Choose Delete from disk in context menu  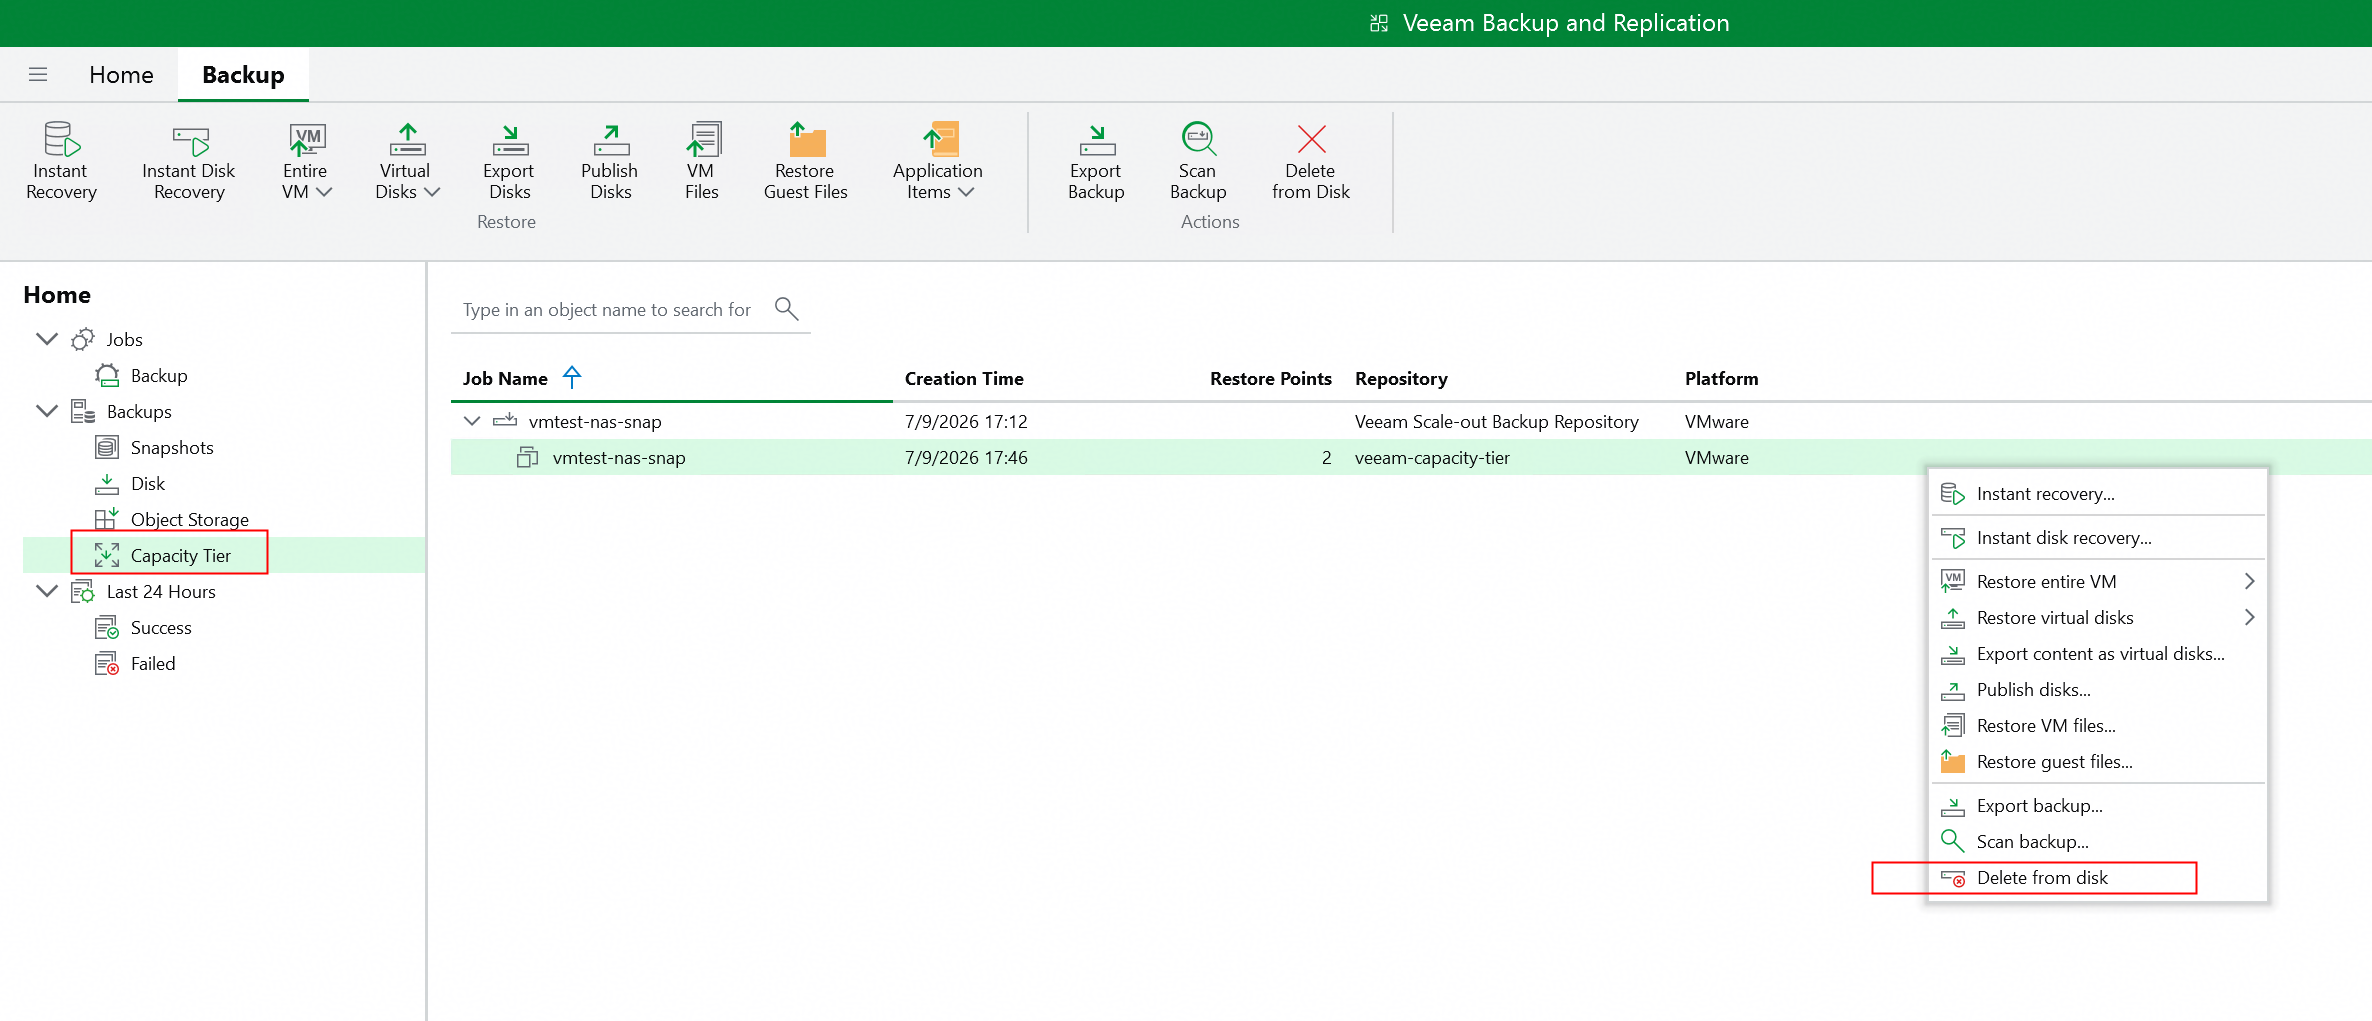(x=2097, y=878)
